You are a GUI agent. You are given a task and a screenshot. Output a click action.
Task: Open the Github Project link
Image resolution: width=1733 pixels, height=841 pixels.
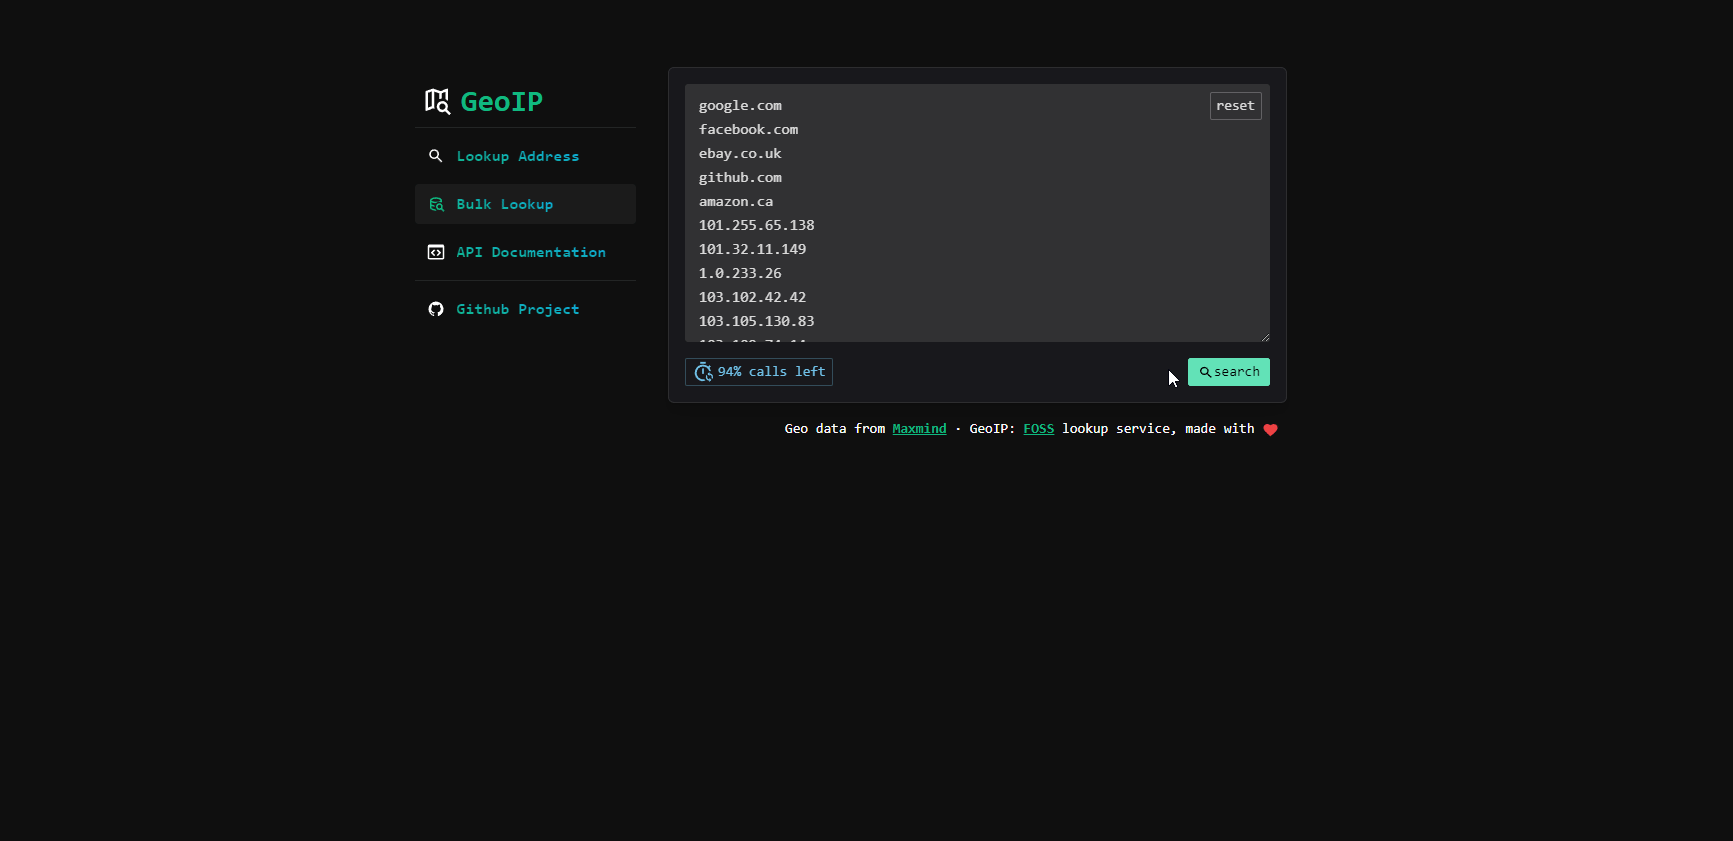click(517, 309)
